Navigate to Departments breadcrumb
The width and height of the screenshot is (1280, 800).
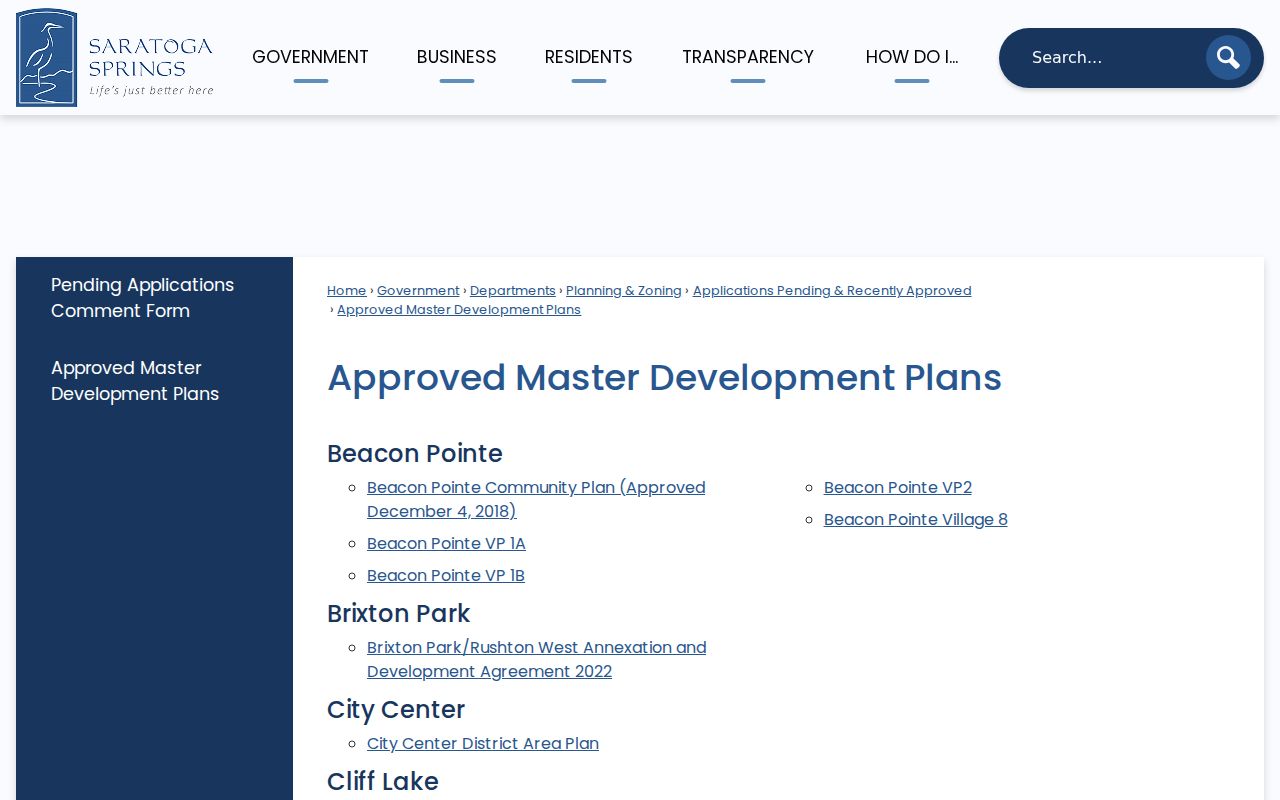pos(513,291)
